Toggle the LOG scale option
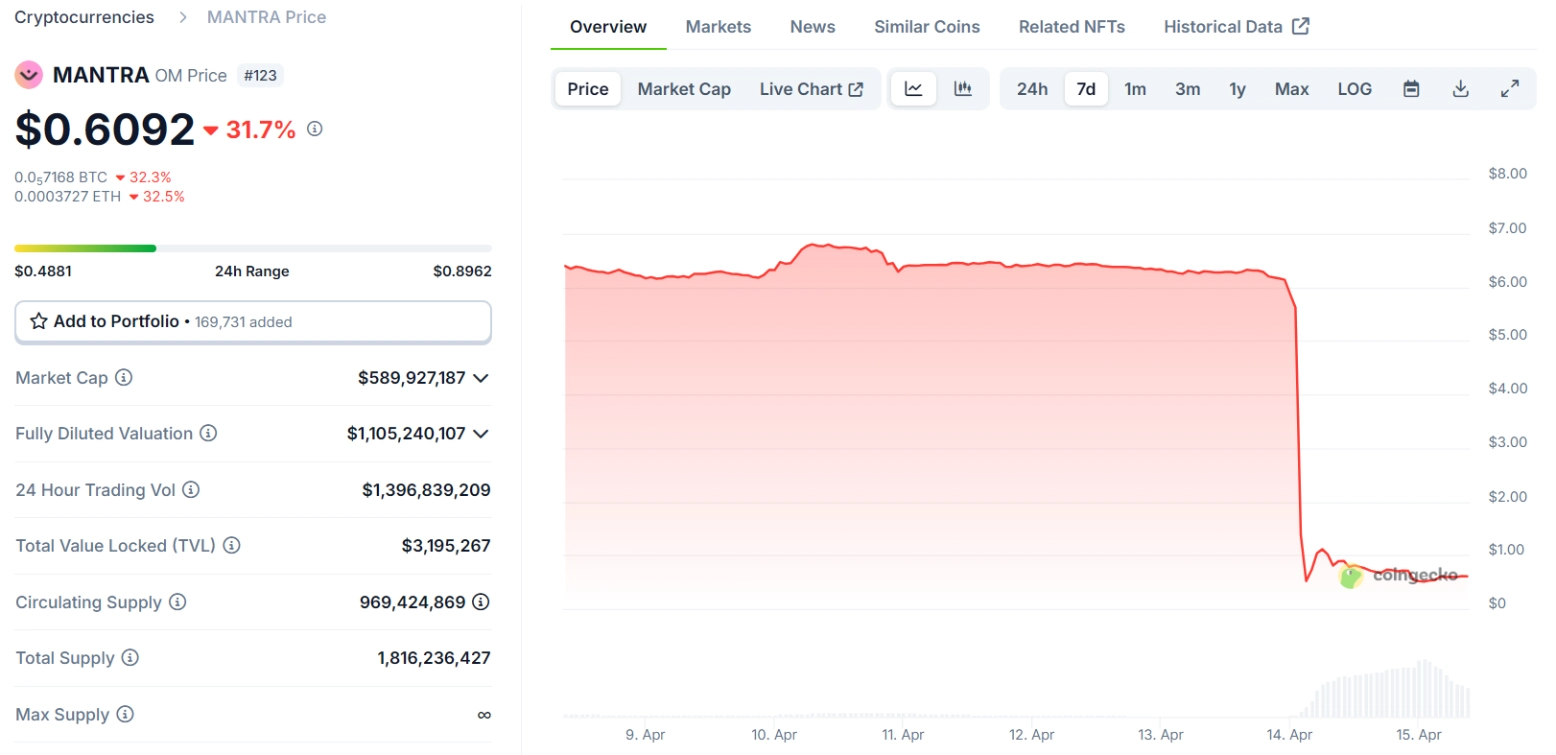This screenshot has height=755, width=1556. [1354, 89]
